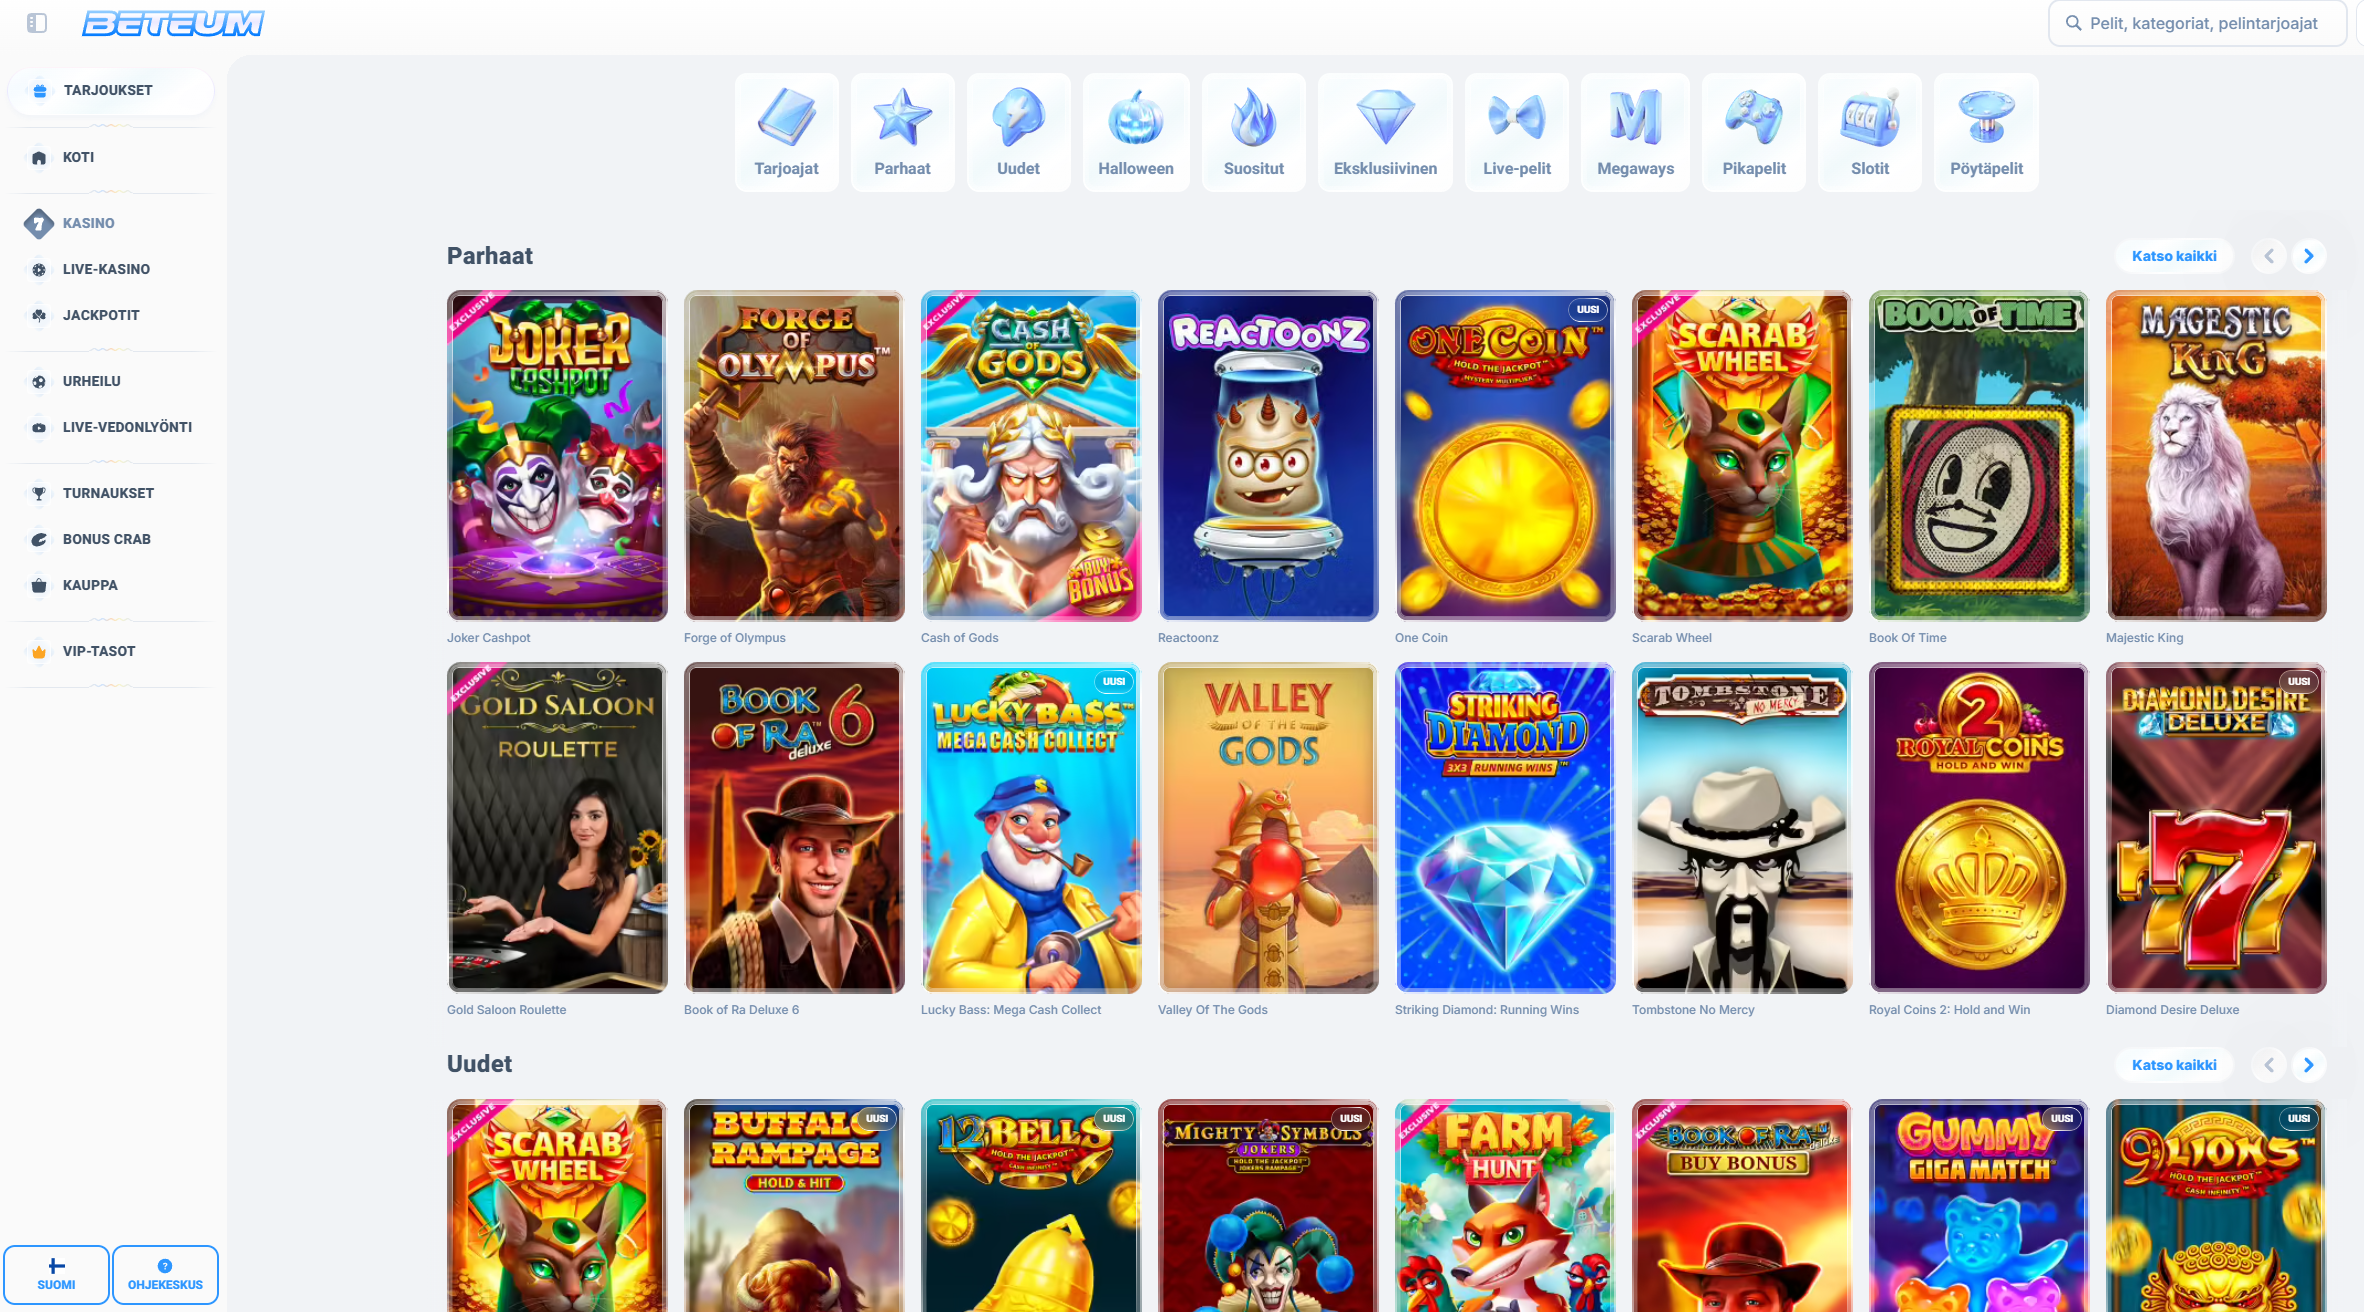Image resolution: width=2364 pixels, height=1312 pixels.
Task: Launch the Farm Hunt thumbnail
Action: [x=1504, y=1206]
